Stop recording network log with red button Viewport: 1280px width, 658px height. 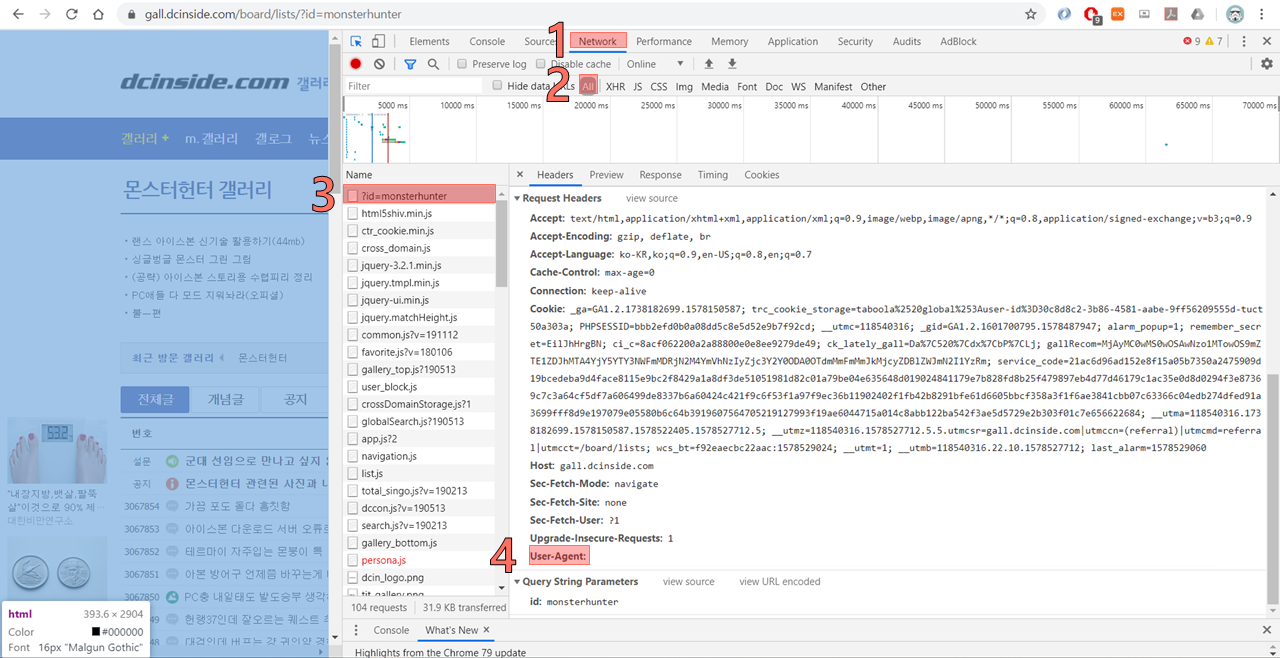[x=356, y=64]
